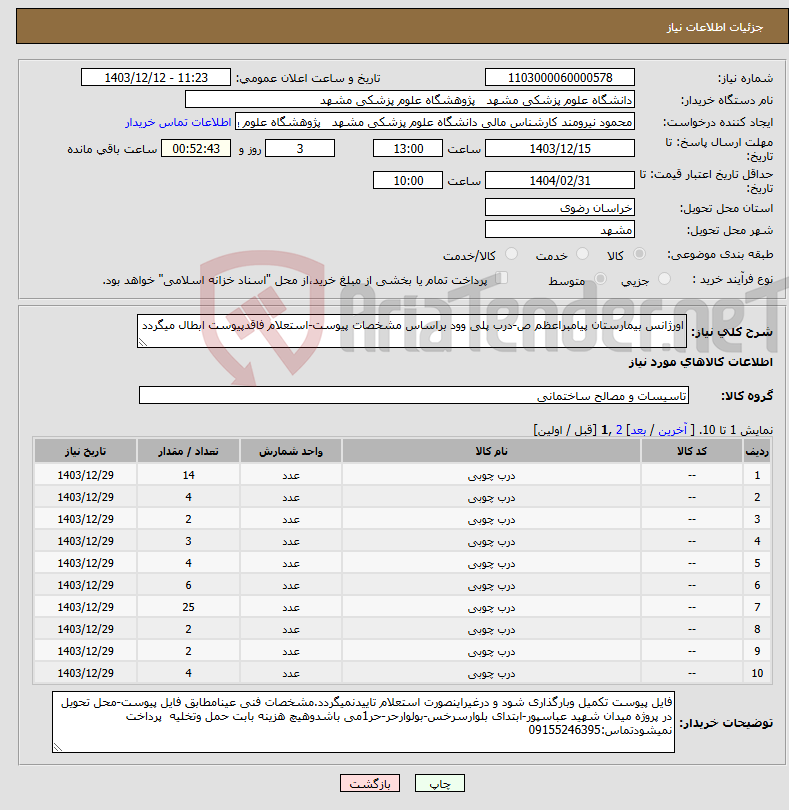This screenshot has width=789, height=810.
Task: Open page 2 of the items list
Action: (619, 430)
